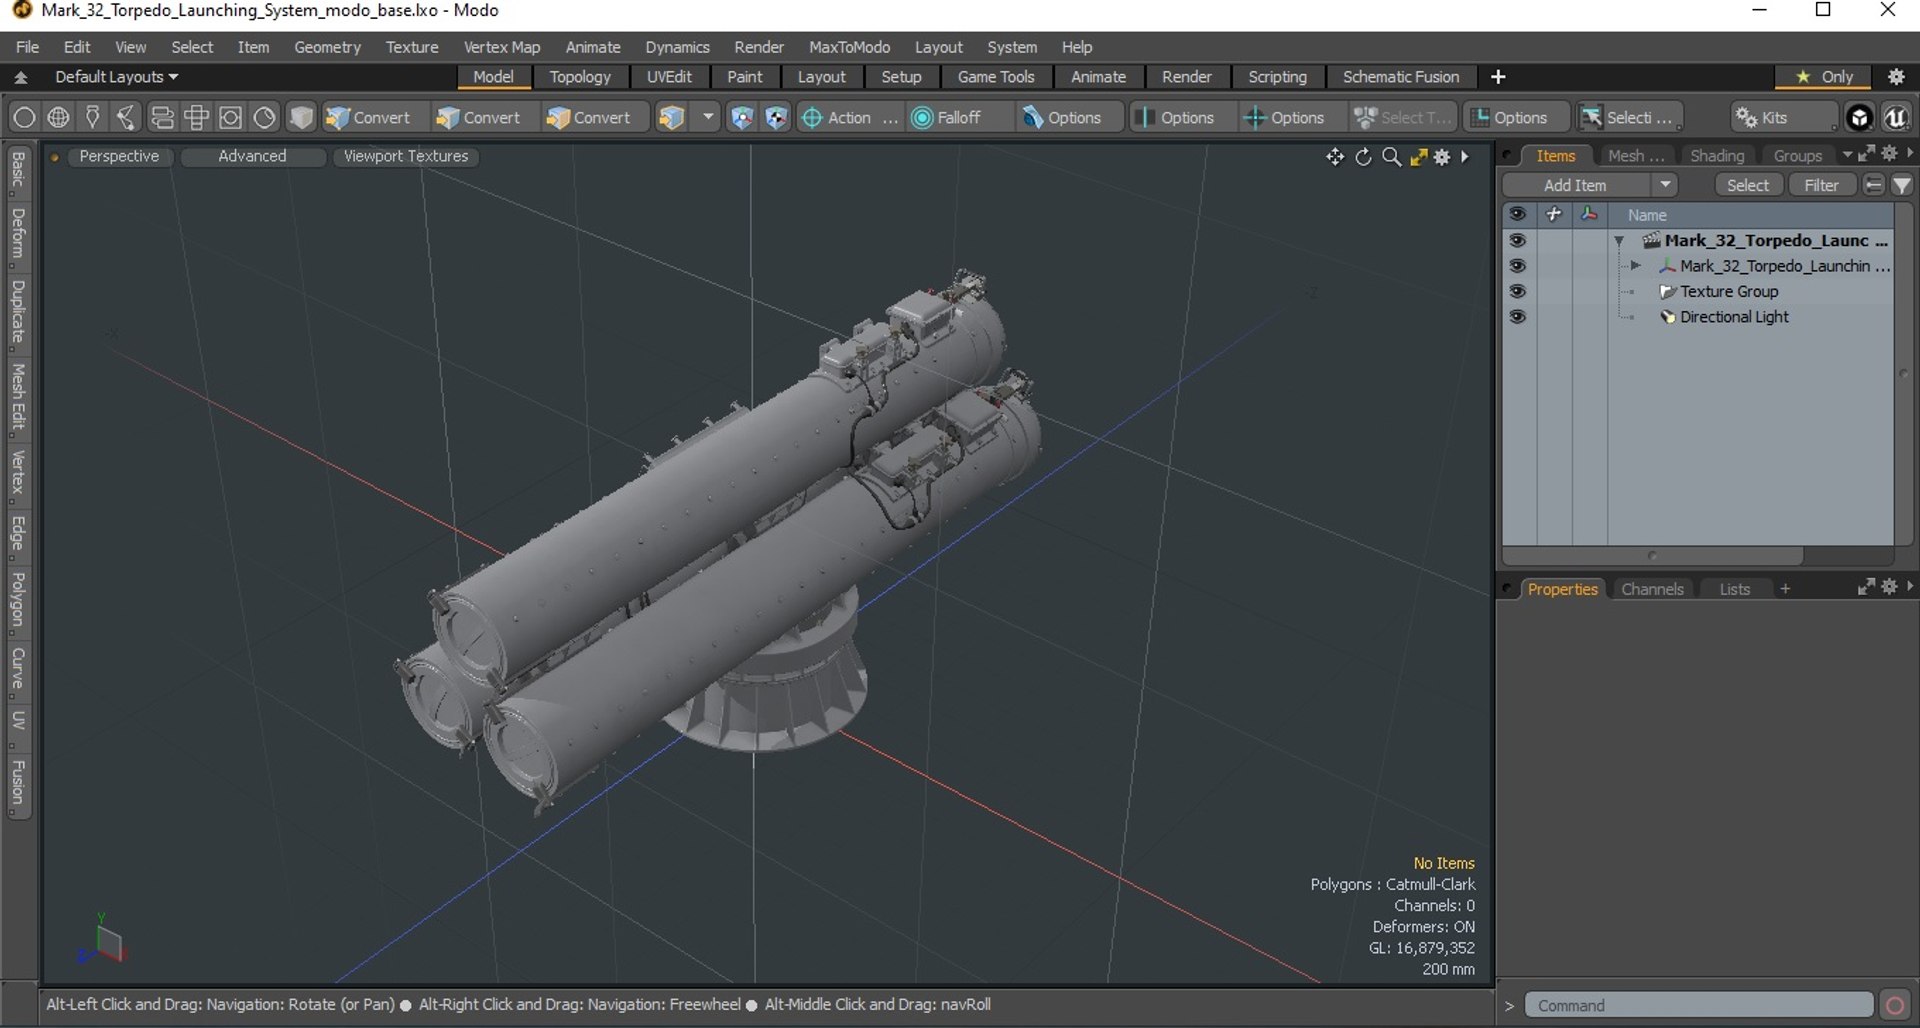Open viewport settings gear icon
The height and width of the screenshot is (1028, 1920).
point(1442,157)
